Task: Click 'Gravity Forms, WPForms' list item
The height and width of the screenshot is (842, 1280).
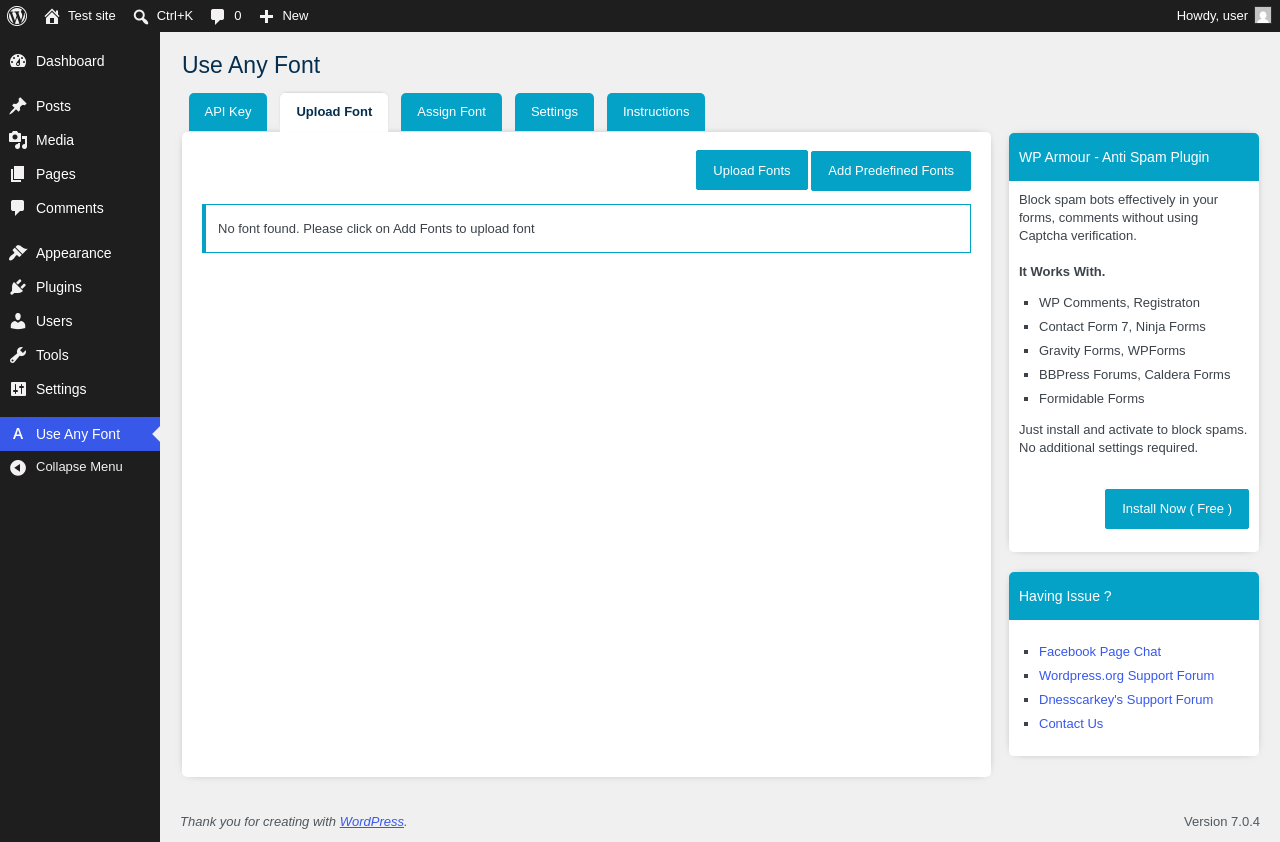Action: coord(1112,351)
